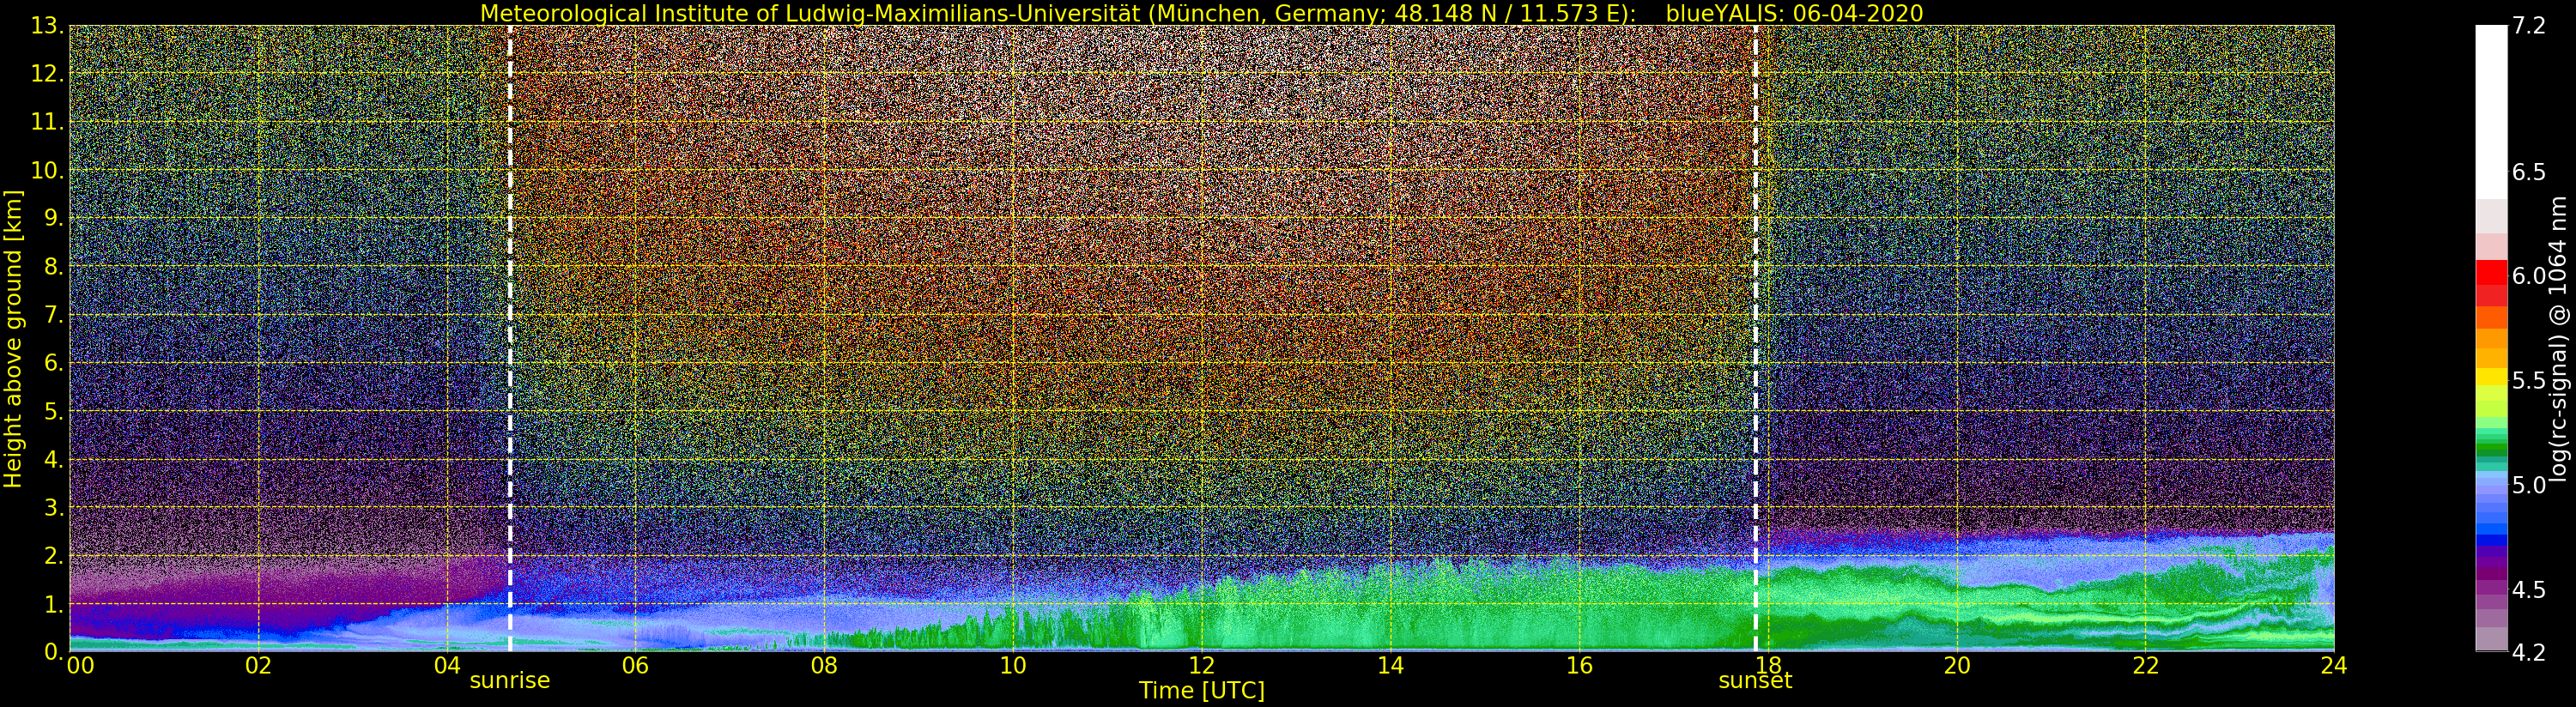This screenshot has width=2576, height=707.
Task: Click time tick label '08'
Action: tap(824, 666)
